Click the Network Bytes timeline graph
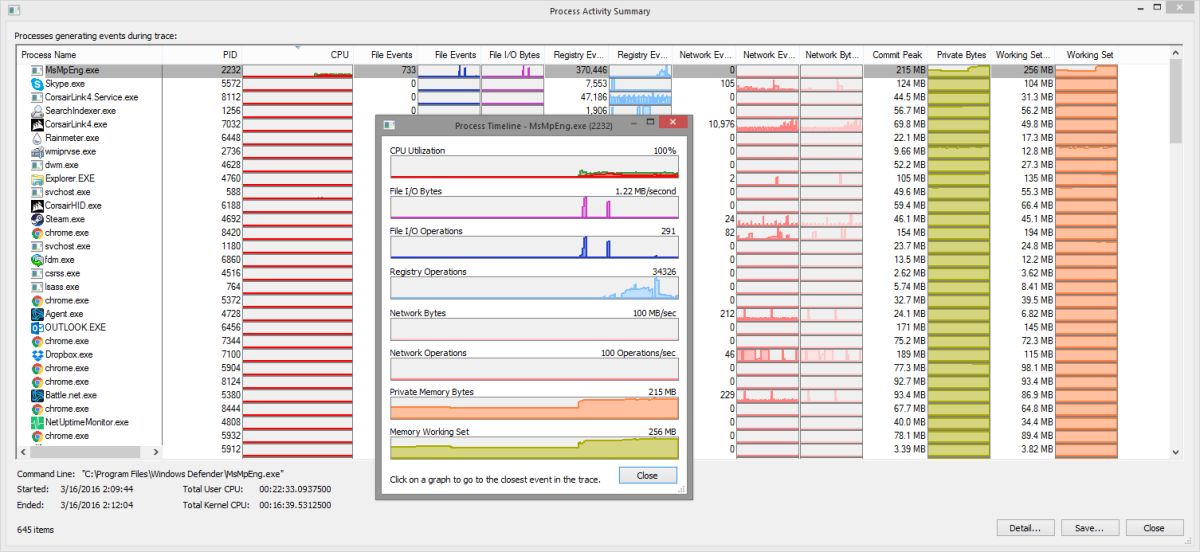Screen dimensions: 1200x552 [x=534, y=329]
